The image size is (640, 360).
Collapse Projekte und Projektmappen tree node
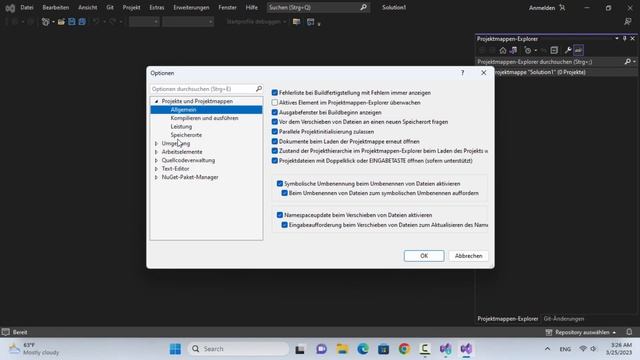(156, 101)
